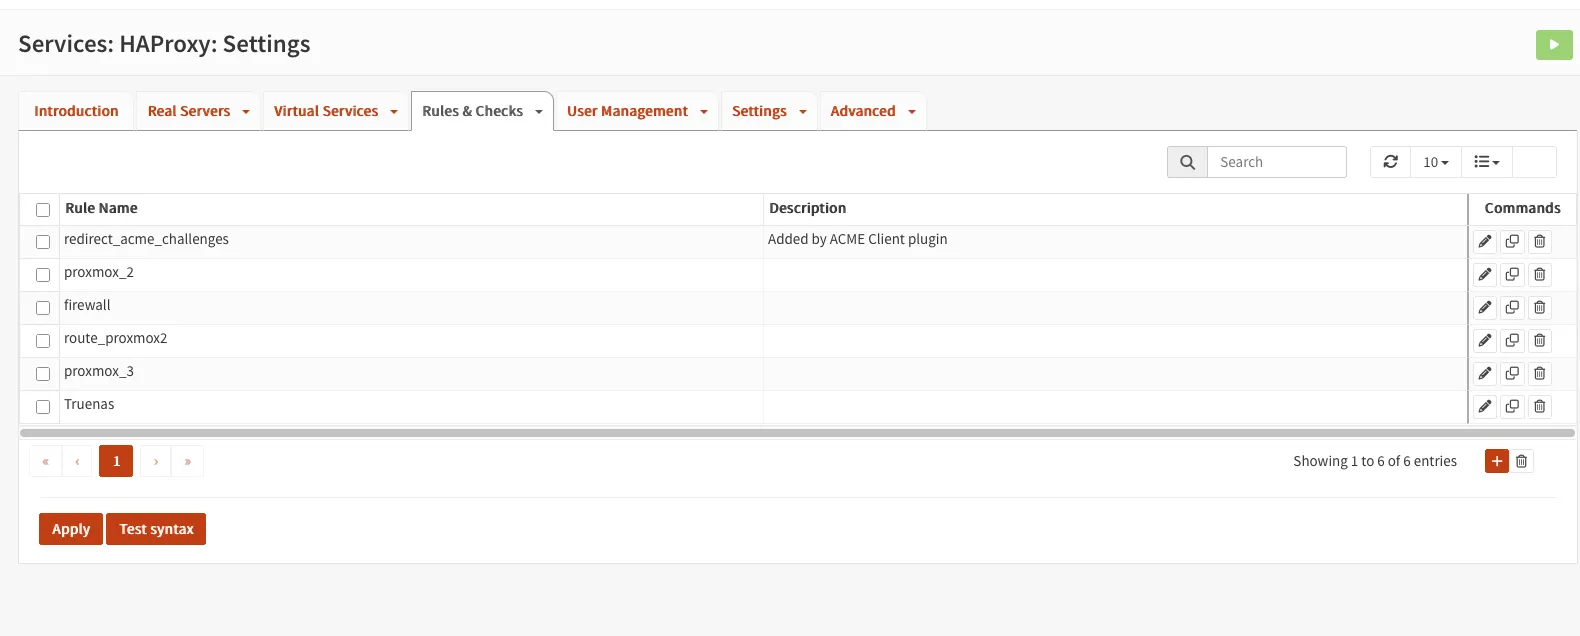
Task: Add a new rule with plus button
Action: (x=1496, y=461)
